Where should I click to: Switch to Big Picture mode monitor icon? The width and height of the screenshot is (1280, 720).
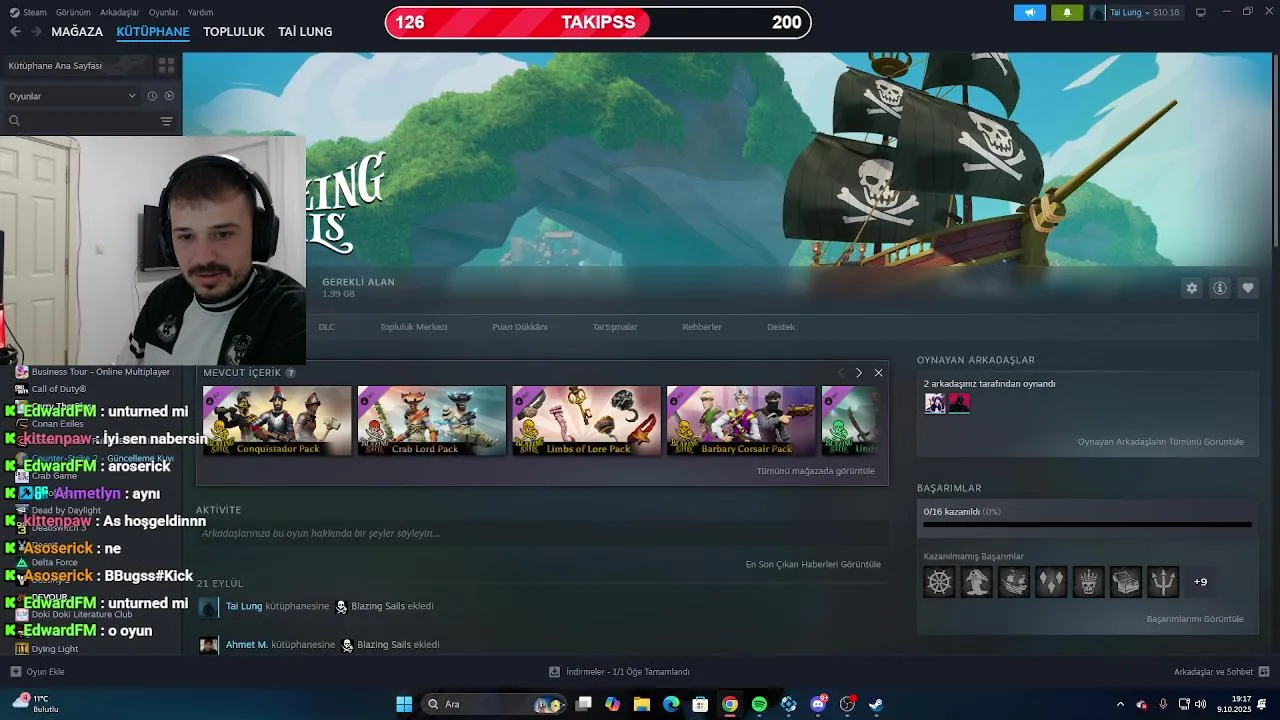(1201, 12)
